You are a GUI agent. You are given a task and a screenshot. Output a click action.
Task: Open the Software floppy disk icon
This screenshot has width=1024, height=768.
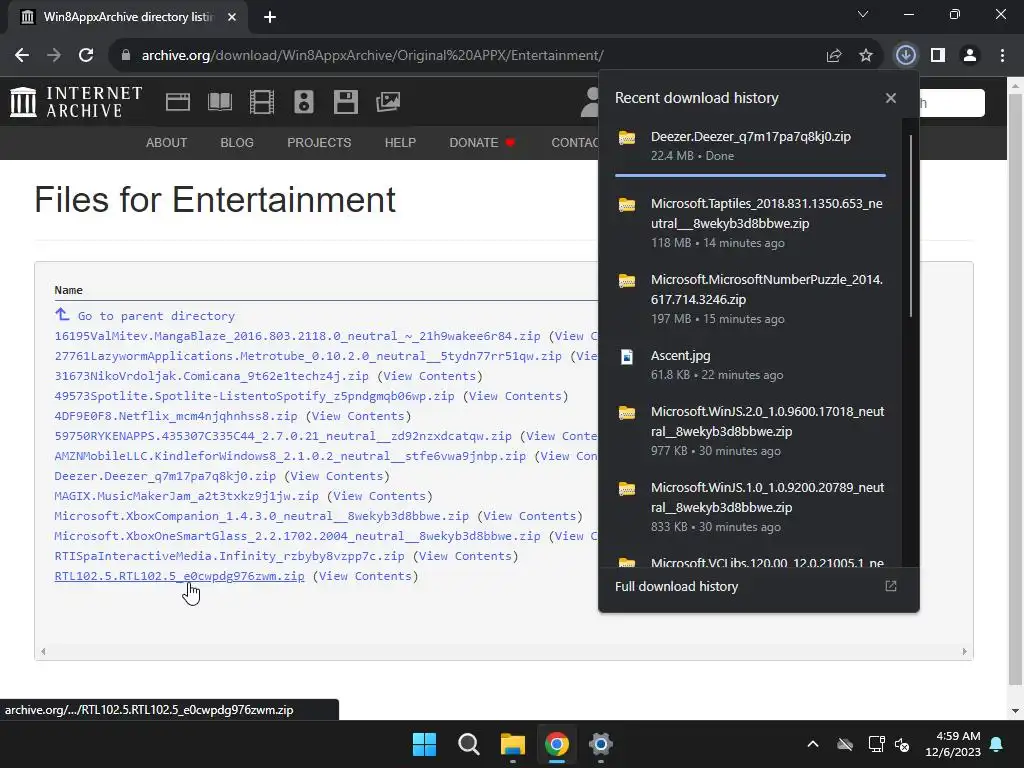[x=345, y=102]
